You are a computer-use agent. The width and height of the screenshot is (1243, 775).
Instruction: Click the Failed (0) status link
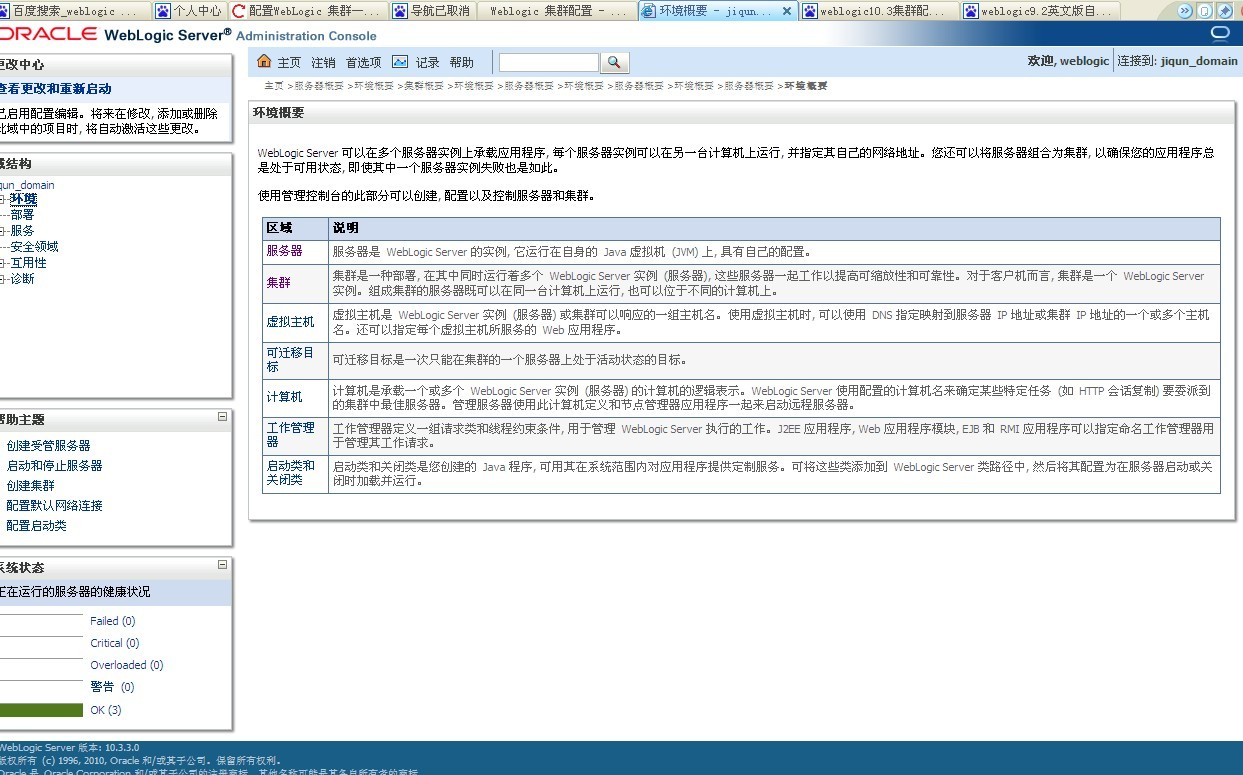pyautogui.click(x=112, y=621)
